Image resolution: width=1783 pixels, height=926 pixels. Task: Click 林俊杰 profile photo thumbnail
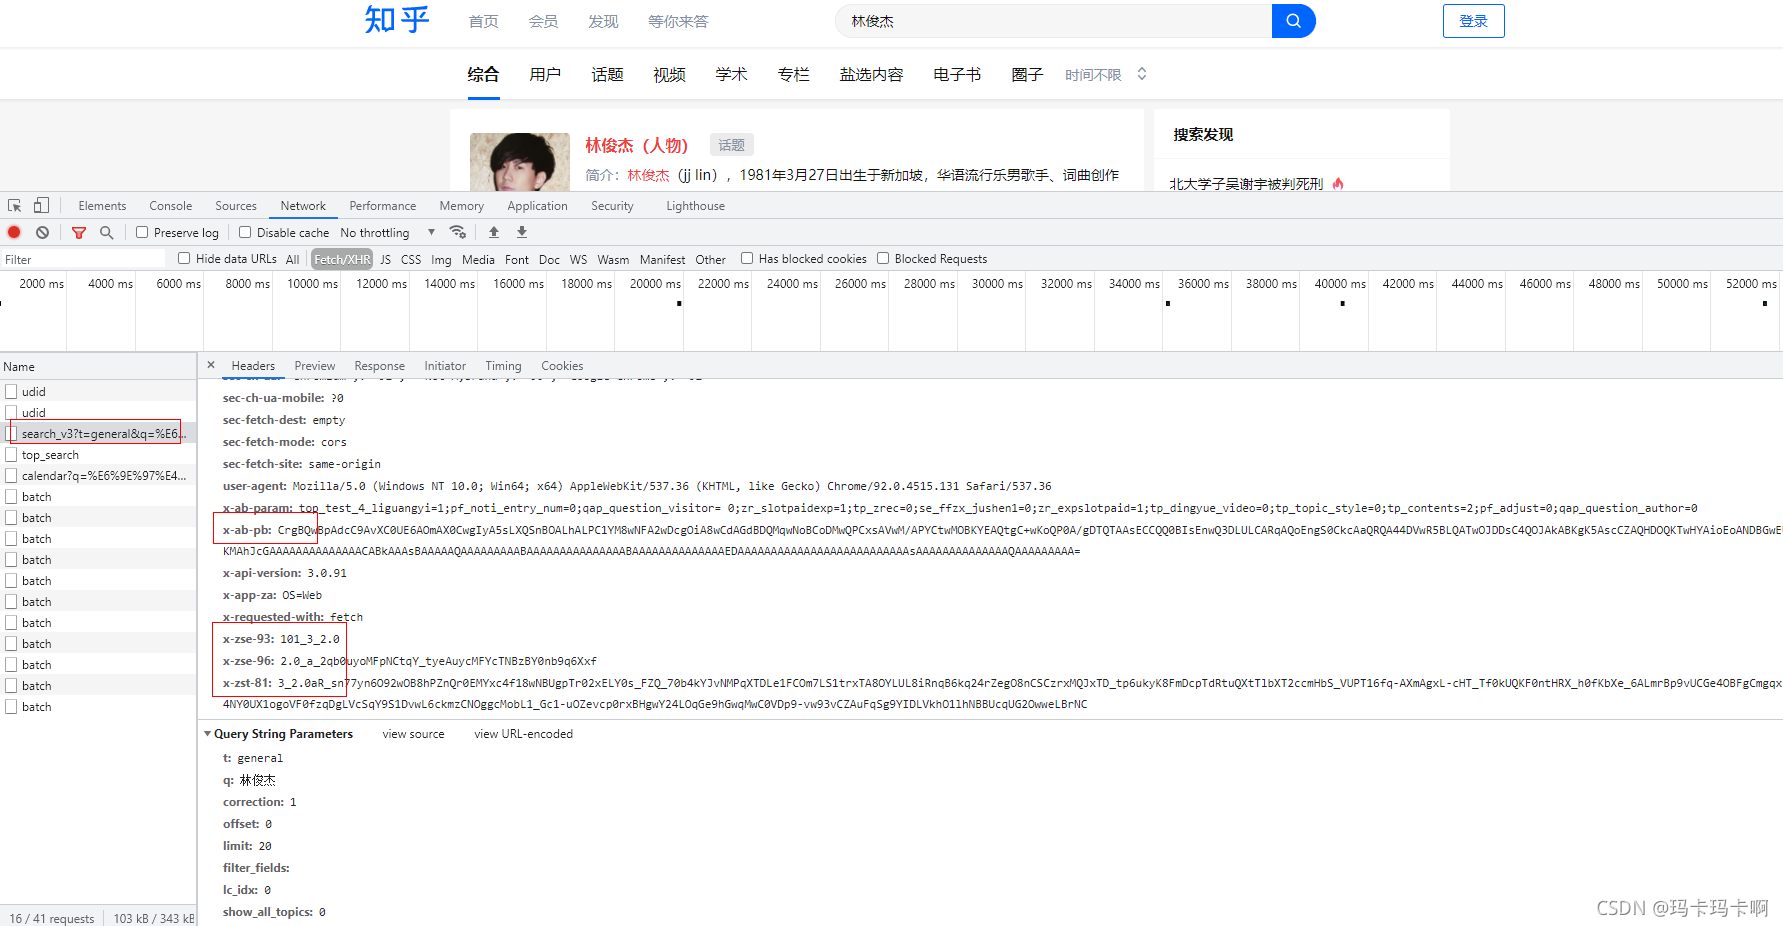(520, 162)
